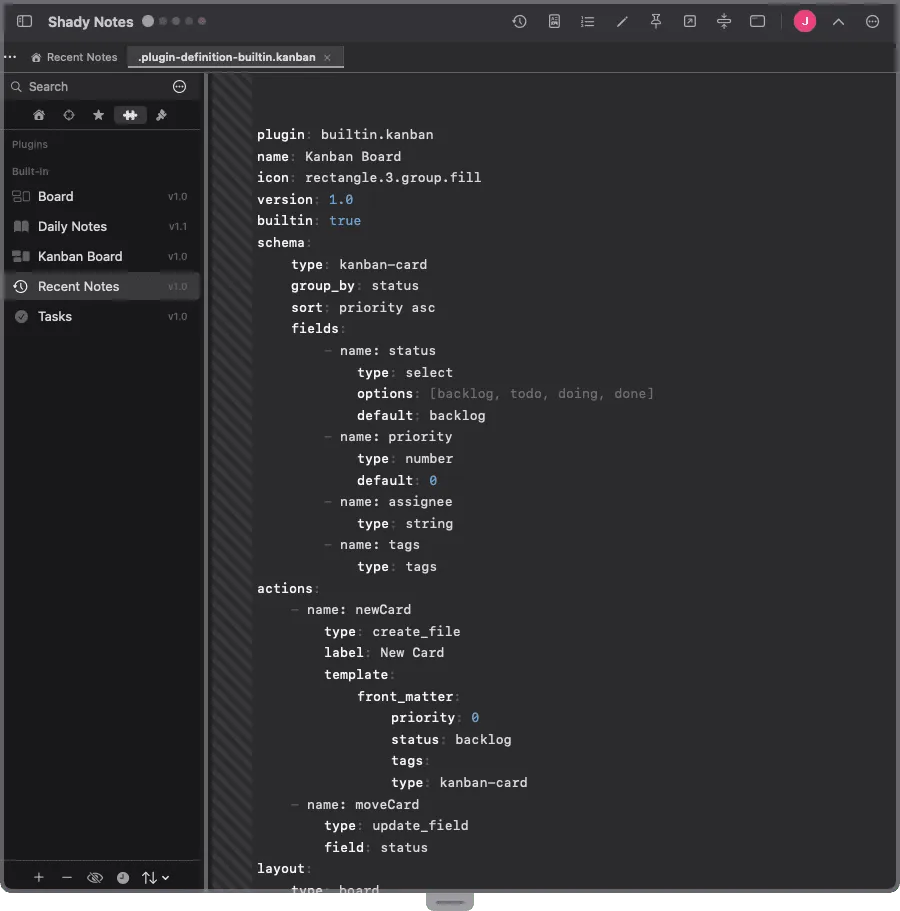Click 'New Card' label value
This screenshot has width=900, height=911.
[412, 653]
